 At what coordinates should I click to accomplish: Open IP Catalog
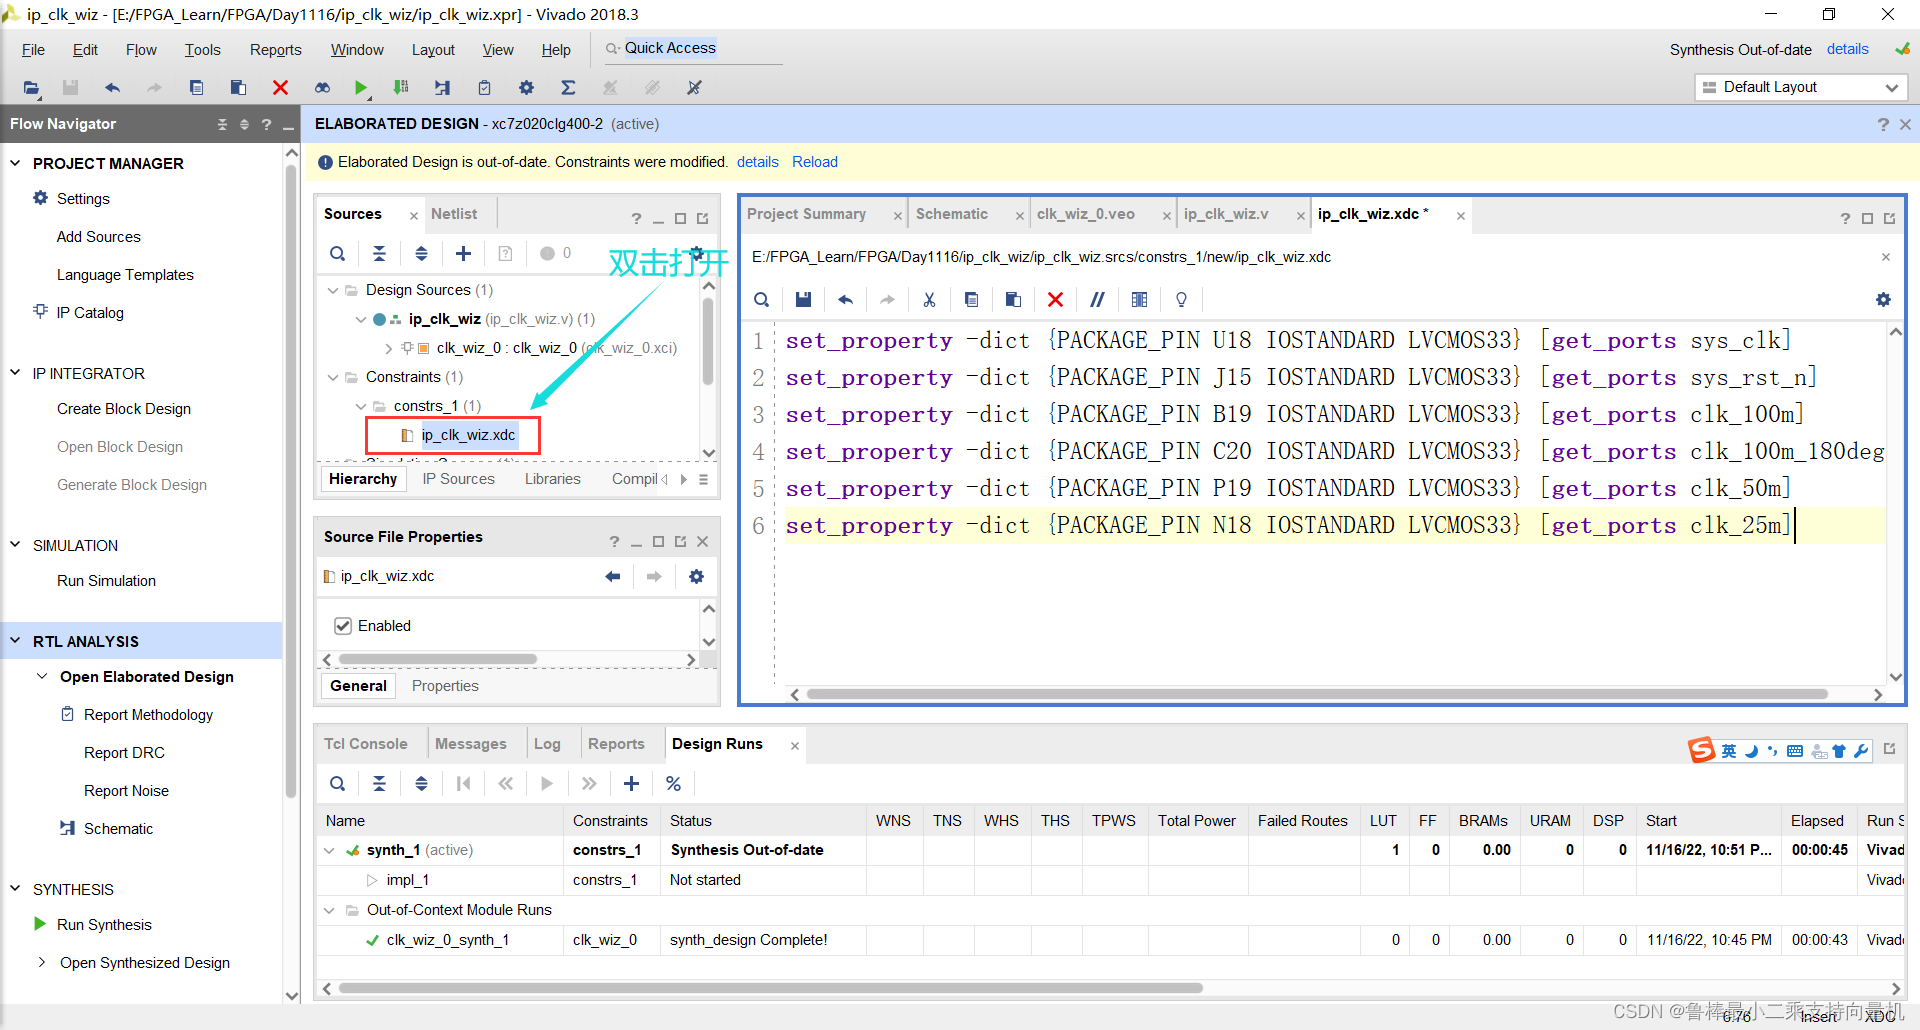coord(90,313)
